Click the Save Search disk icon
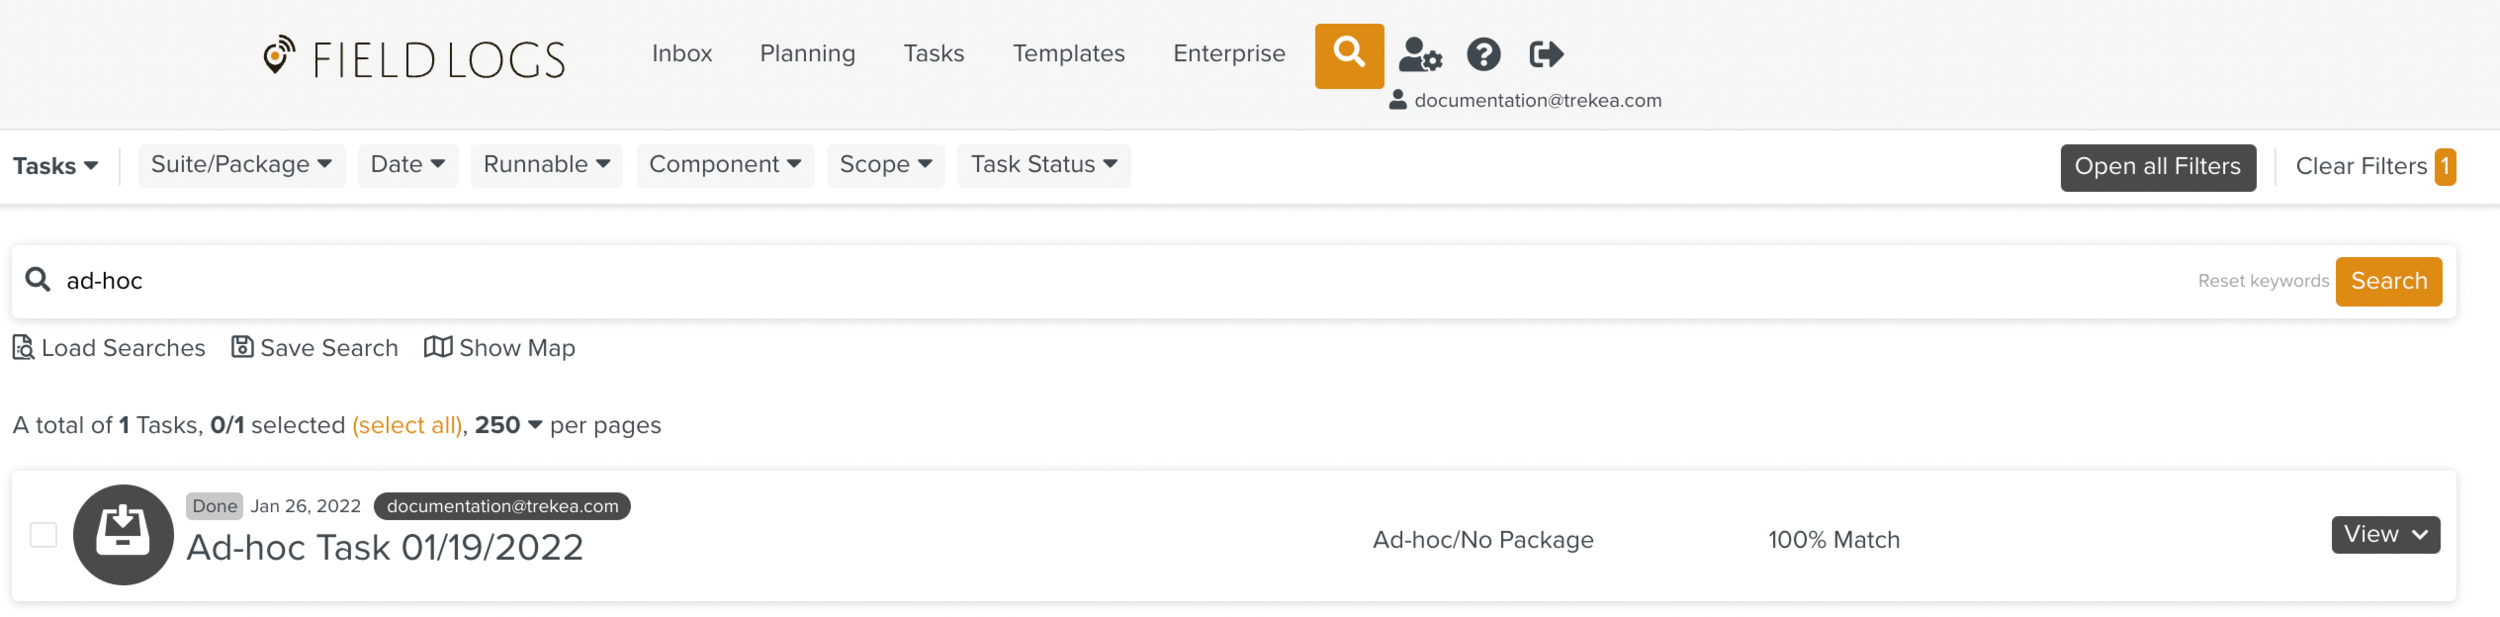2500x617 pixels. coord(242,347)
